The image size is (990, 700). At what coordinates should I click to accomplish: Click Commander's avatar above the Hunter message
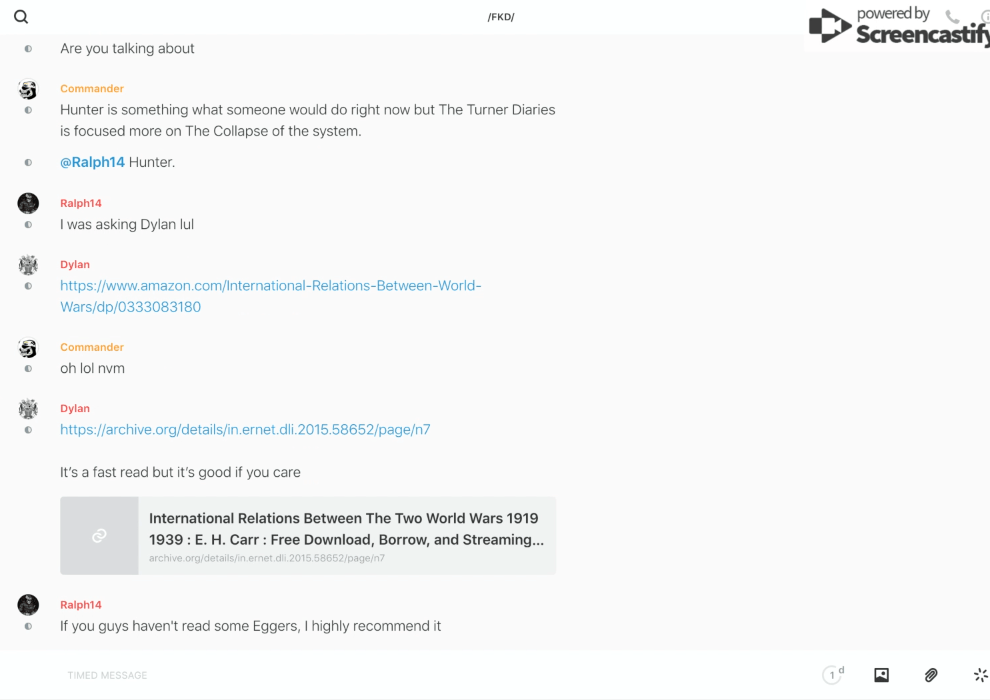click(28, 90)
